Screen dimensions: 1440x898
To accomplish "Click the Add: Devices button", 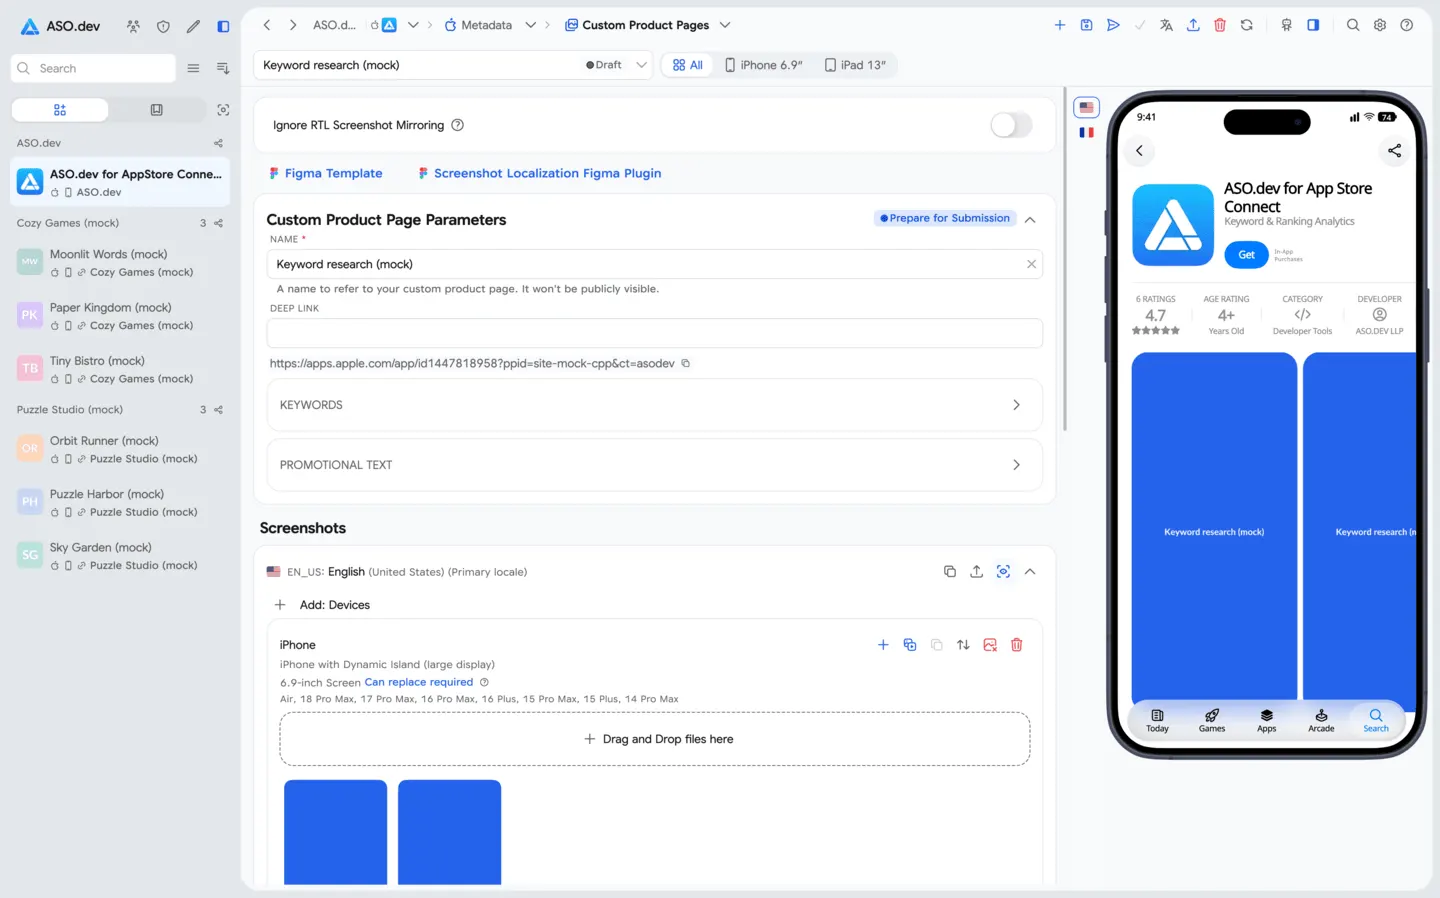I will [x=322, y=605].
